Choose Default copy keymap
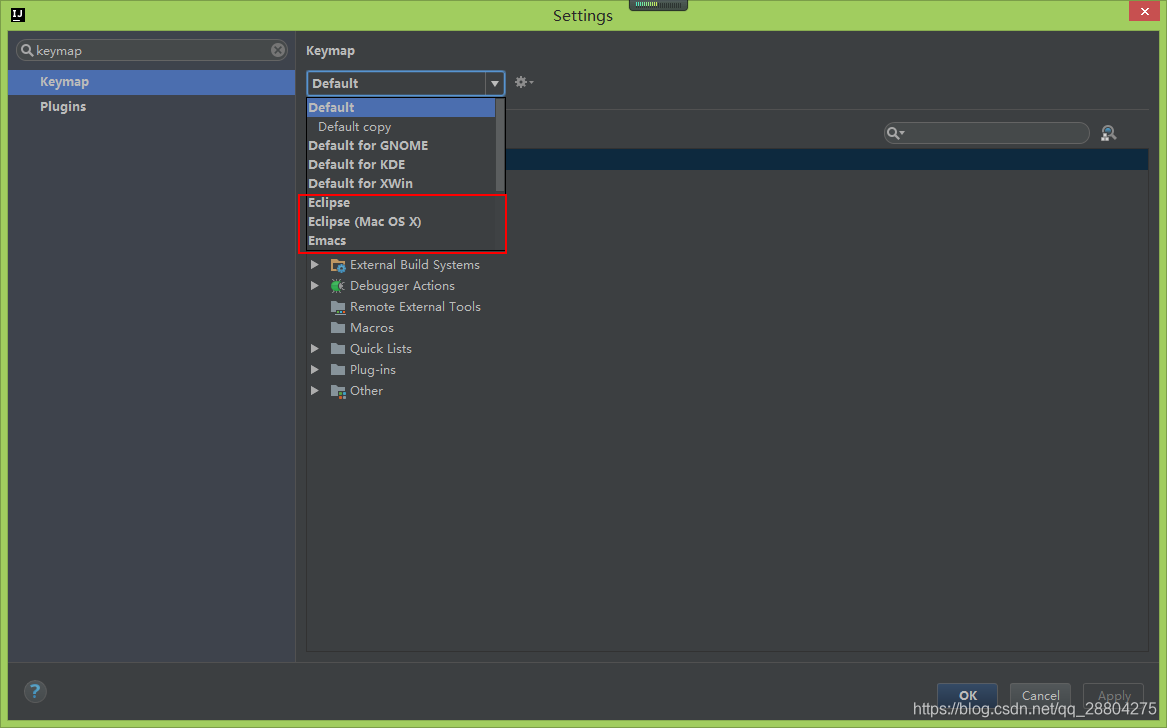 pyautogui.click(x=401, y=127)
